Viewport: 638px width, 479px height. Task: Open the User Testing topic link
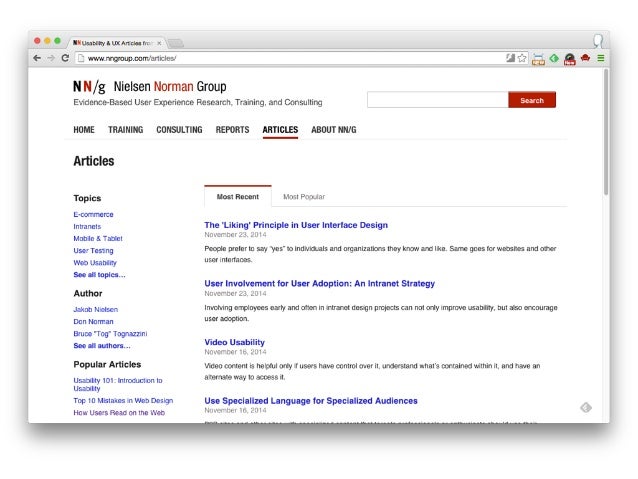click(x=93, y=251)
